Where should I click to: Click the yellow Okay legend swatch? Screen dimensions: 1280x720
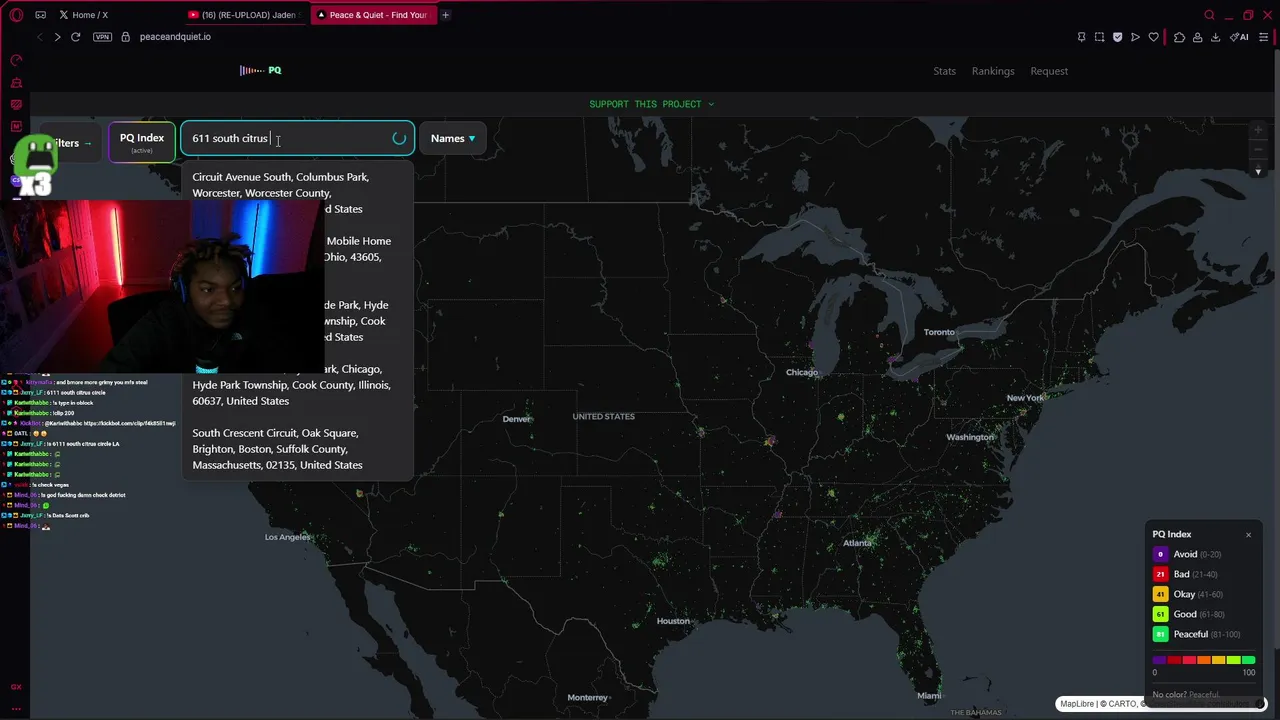point(1161,594)
